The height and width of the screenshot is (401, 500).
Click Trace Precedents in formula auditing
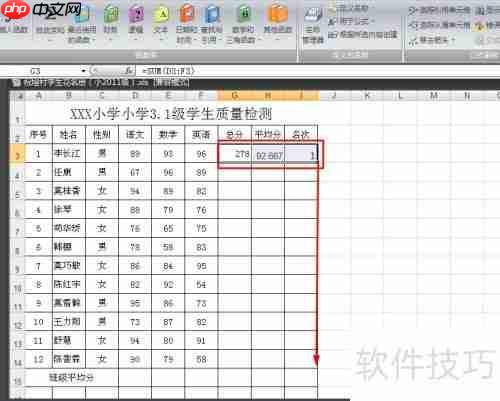439,10
